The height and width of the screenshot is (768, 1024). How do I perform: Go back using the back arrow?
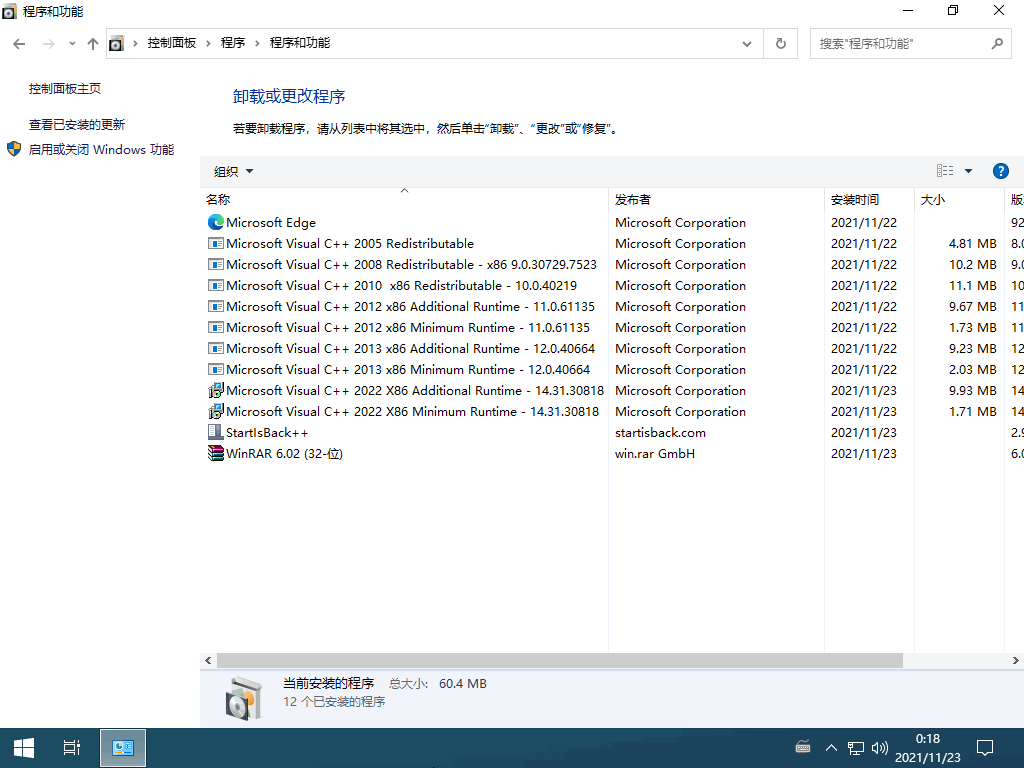(x=20, y=44)
